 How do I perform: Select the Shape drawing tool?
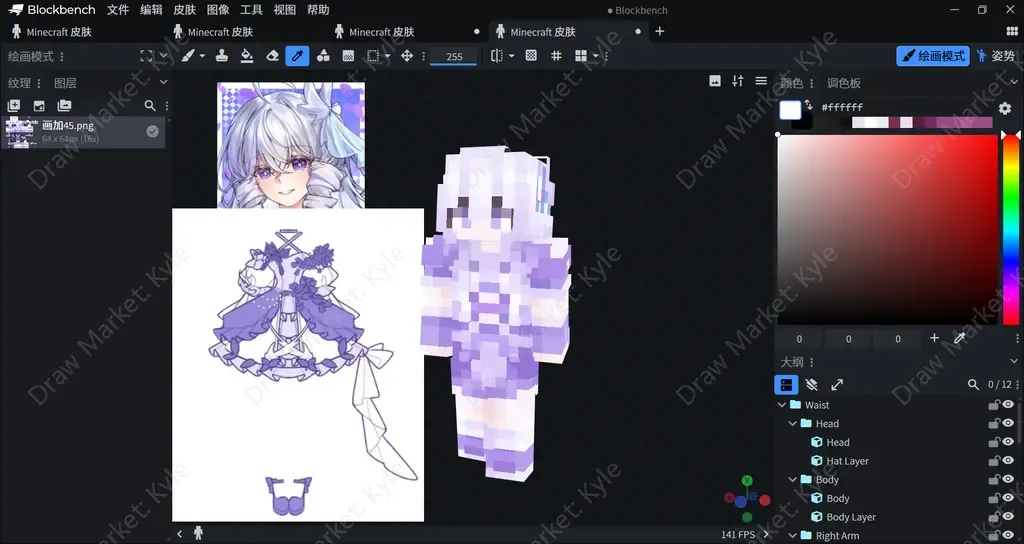click(323, 56)
